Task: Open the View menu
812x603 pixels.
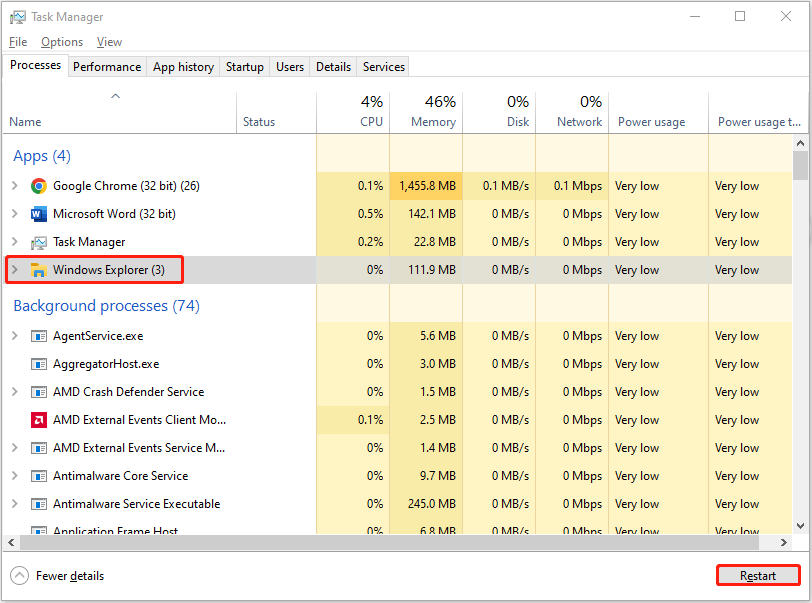Action: [109, 41]
